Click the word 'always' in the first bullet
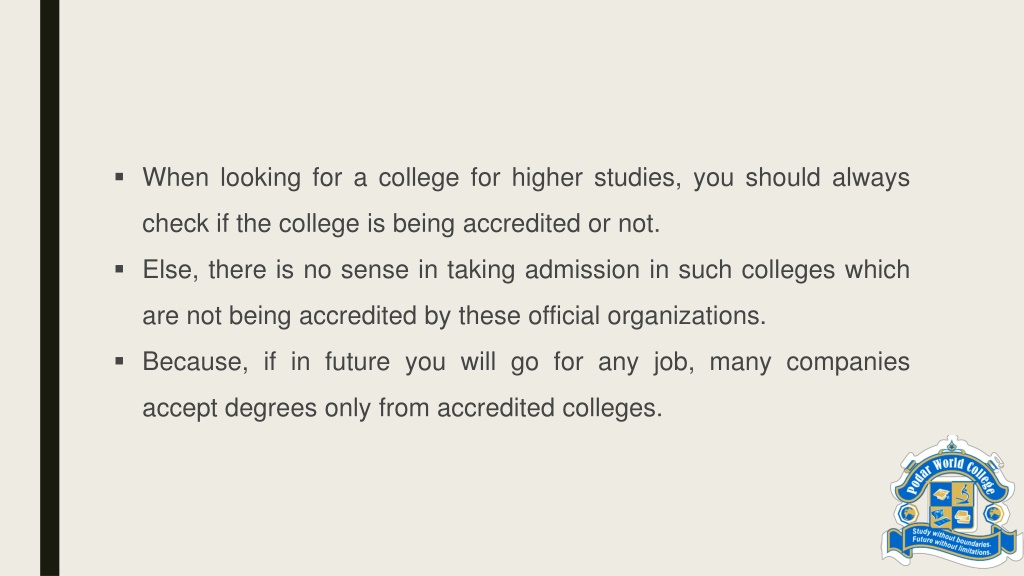This screenshot has width=1024, height=576. [871, 178]
